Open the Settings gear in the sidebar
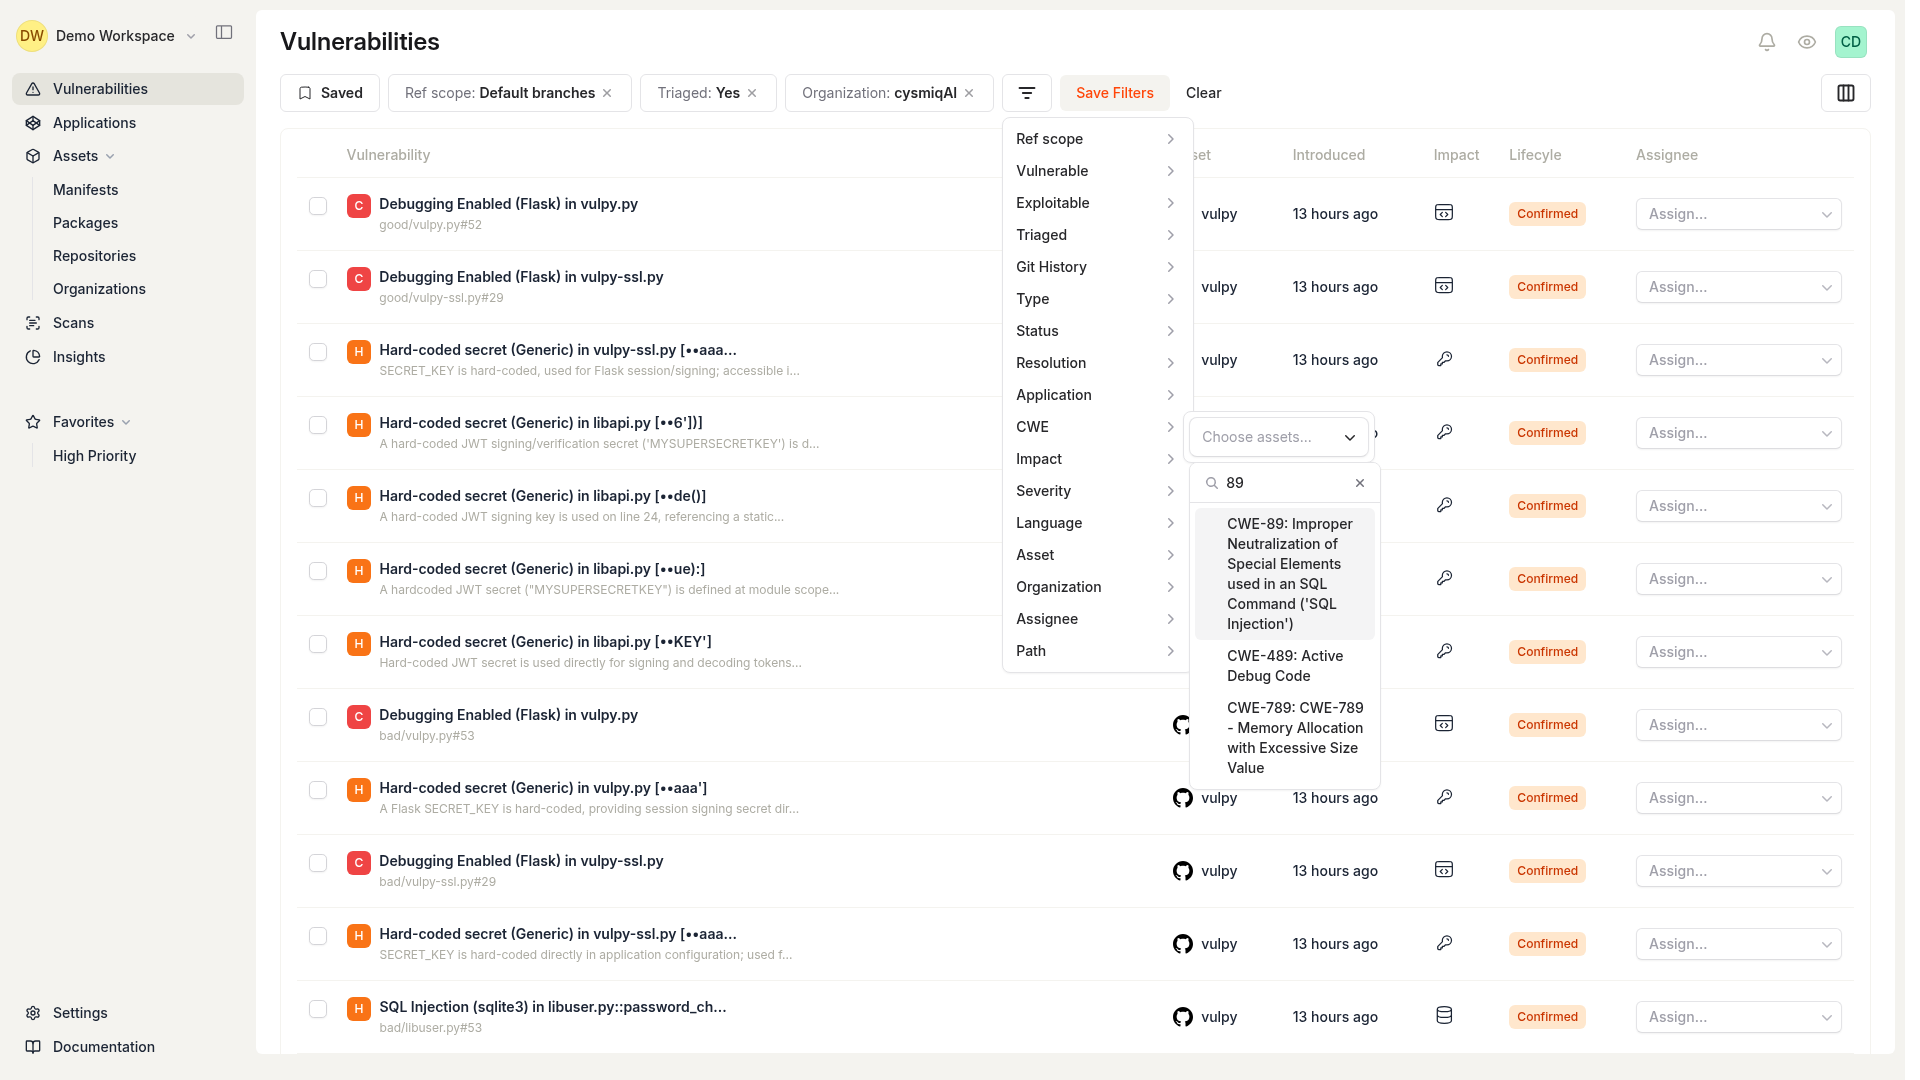Viewport: 1920px width, 1080px height. [33, 1013]
